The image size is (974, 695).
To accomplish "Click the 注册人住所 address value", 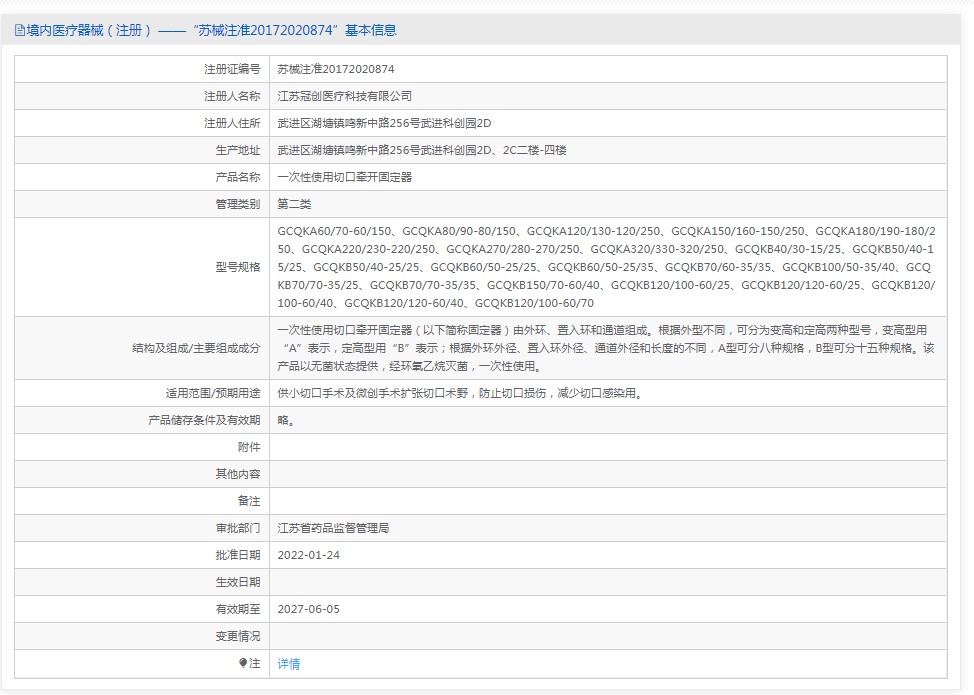I will [x=385, y=123].
